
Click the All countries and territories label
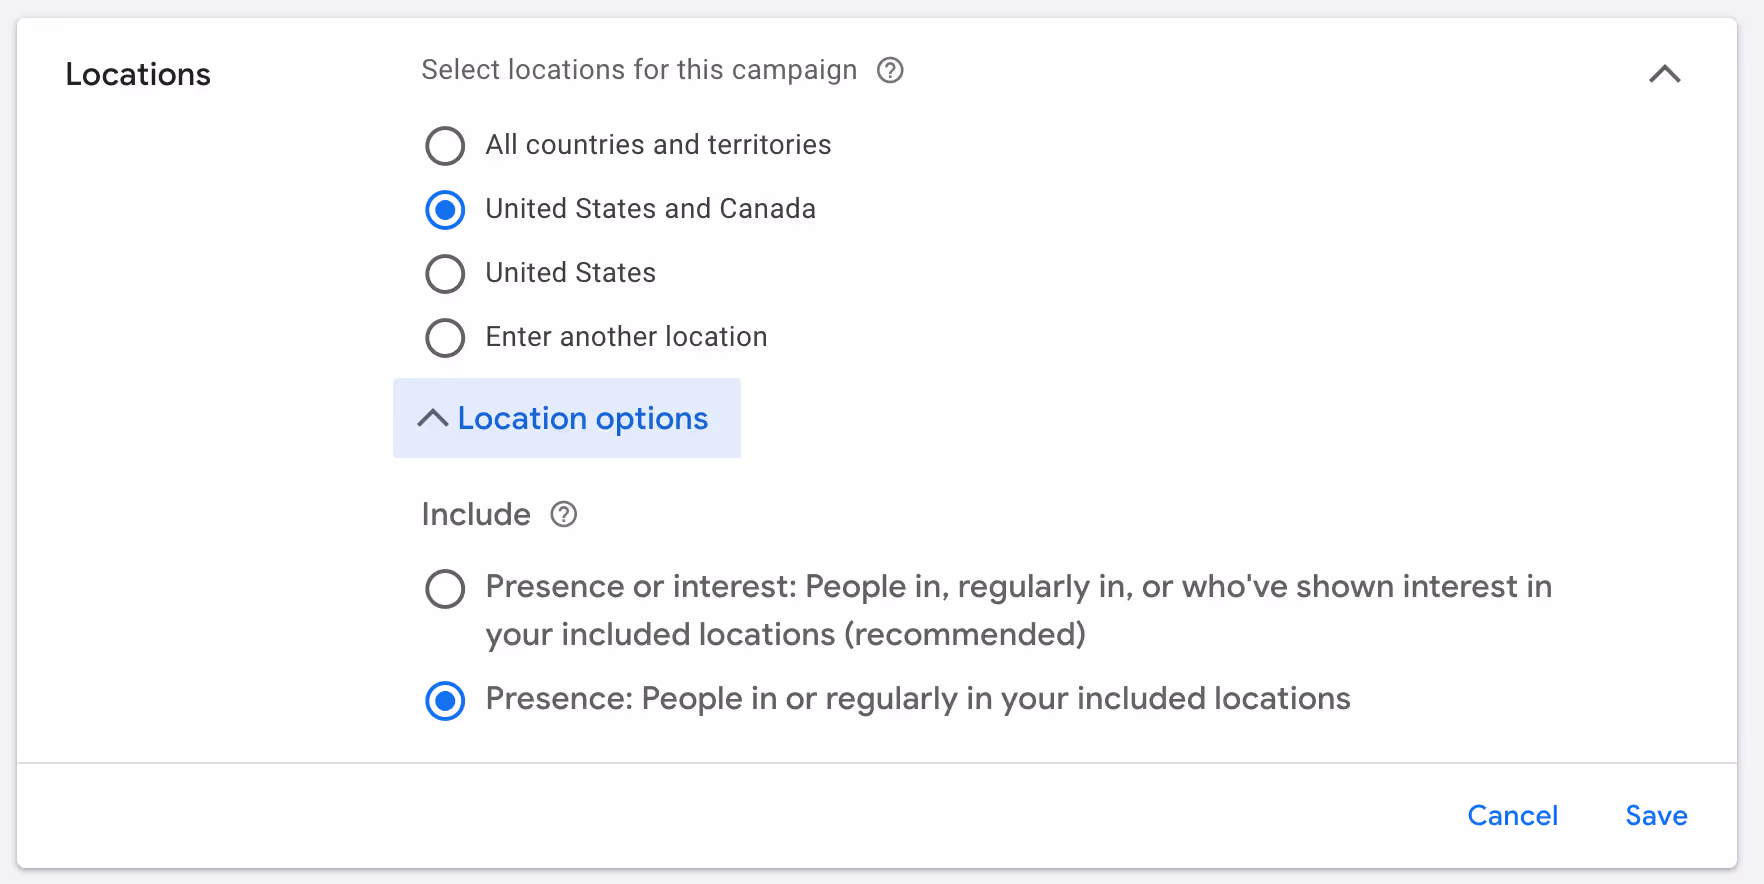coord(658,145)
